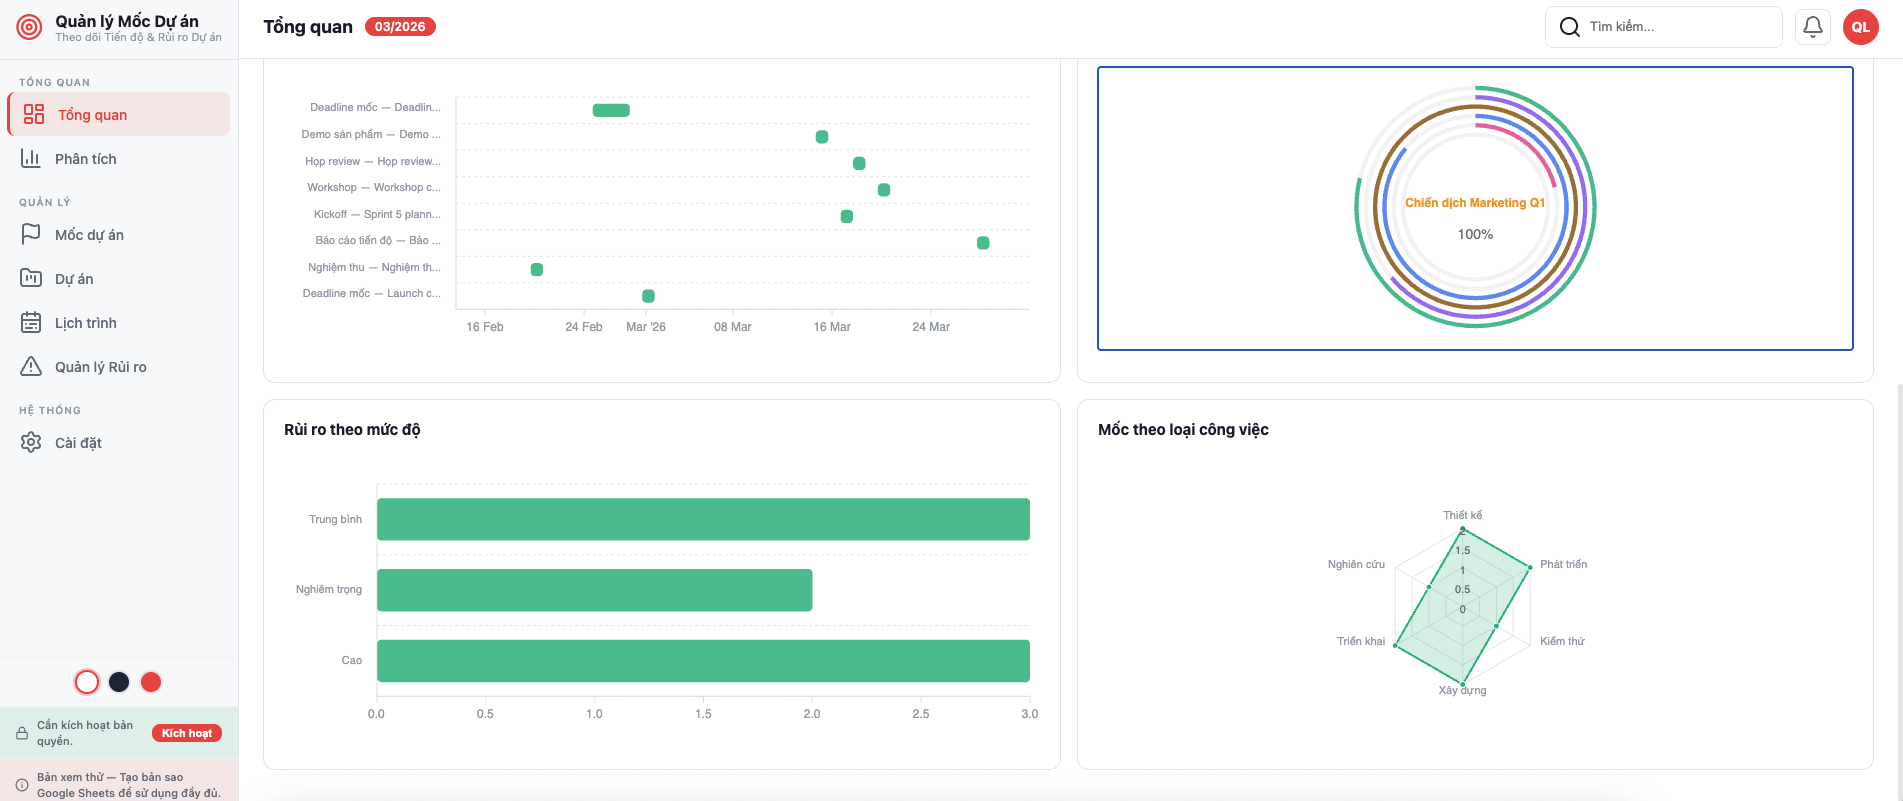Screen dimensions: 1903x801
Task: Select the white theme color swatch
Action: pos(87,682)
